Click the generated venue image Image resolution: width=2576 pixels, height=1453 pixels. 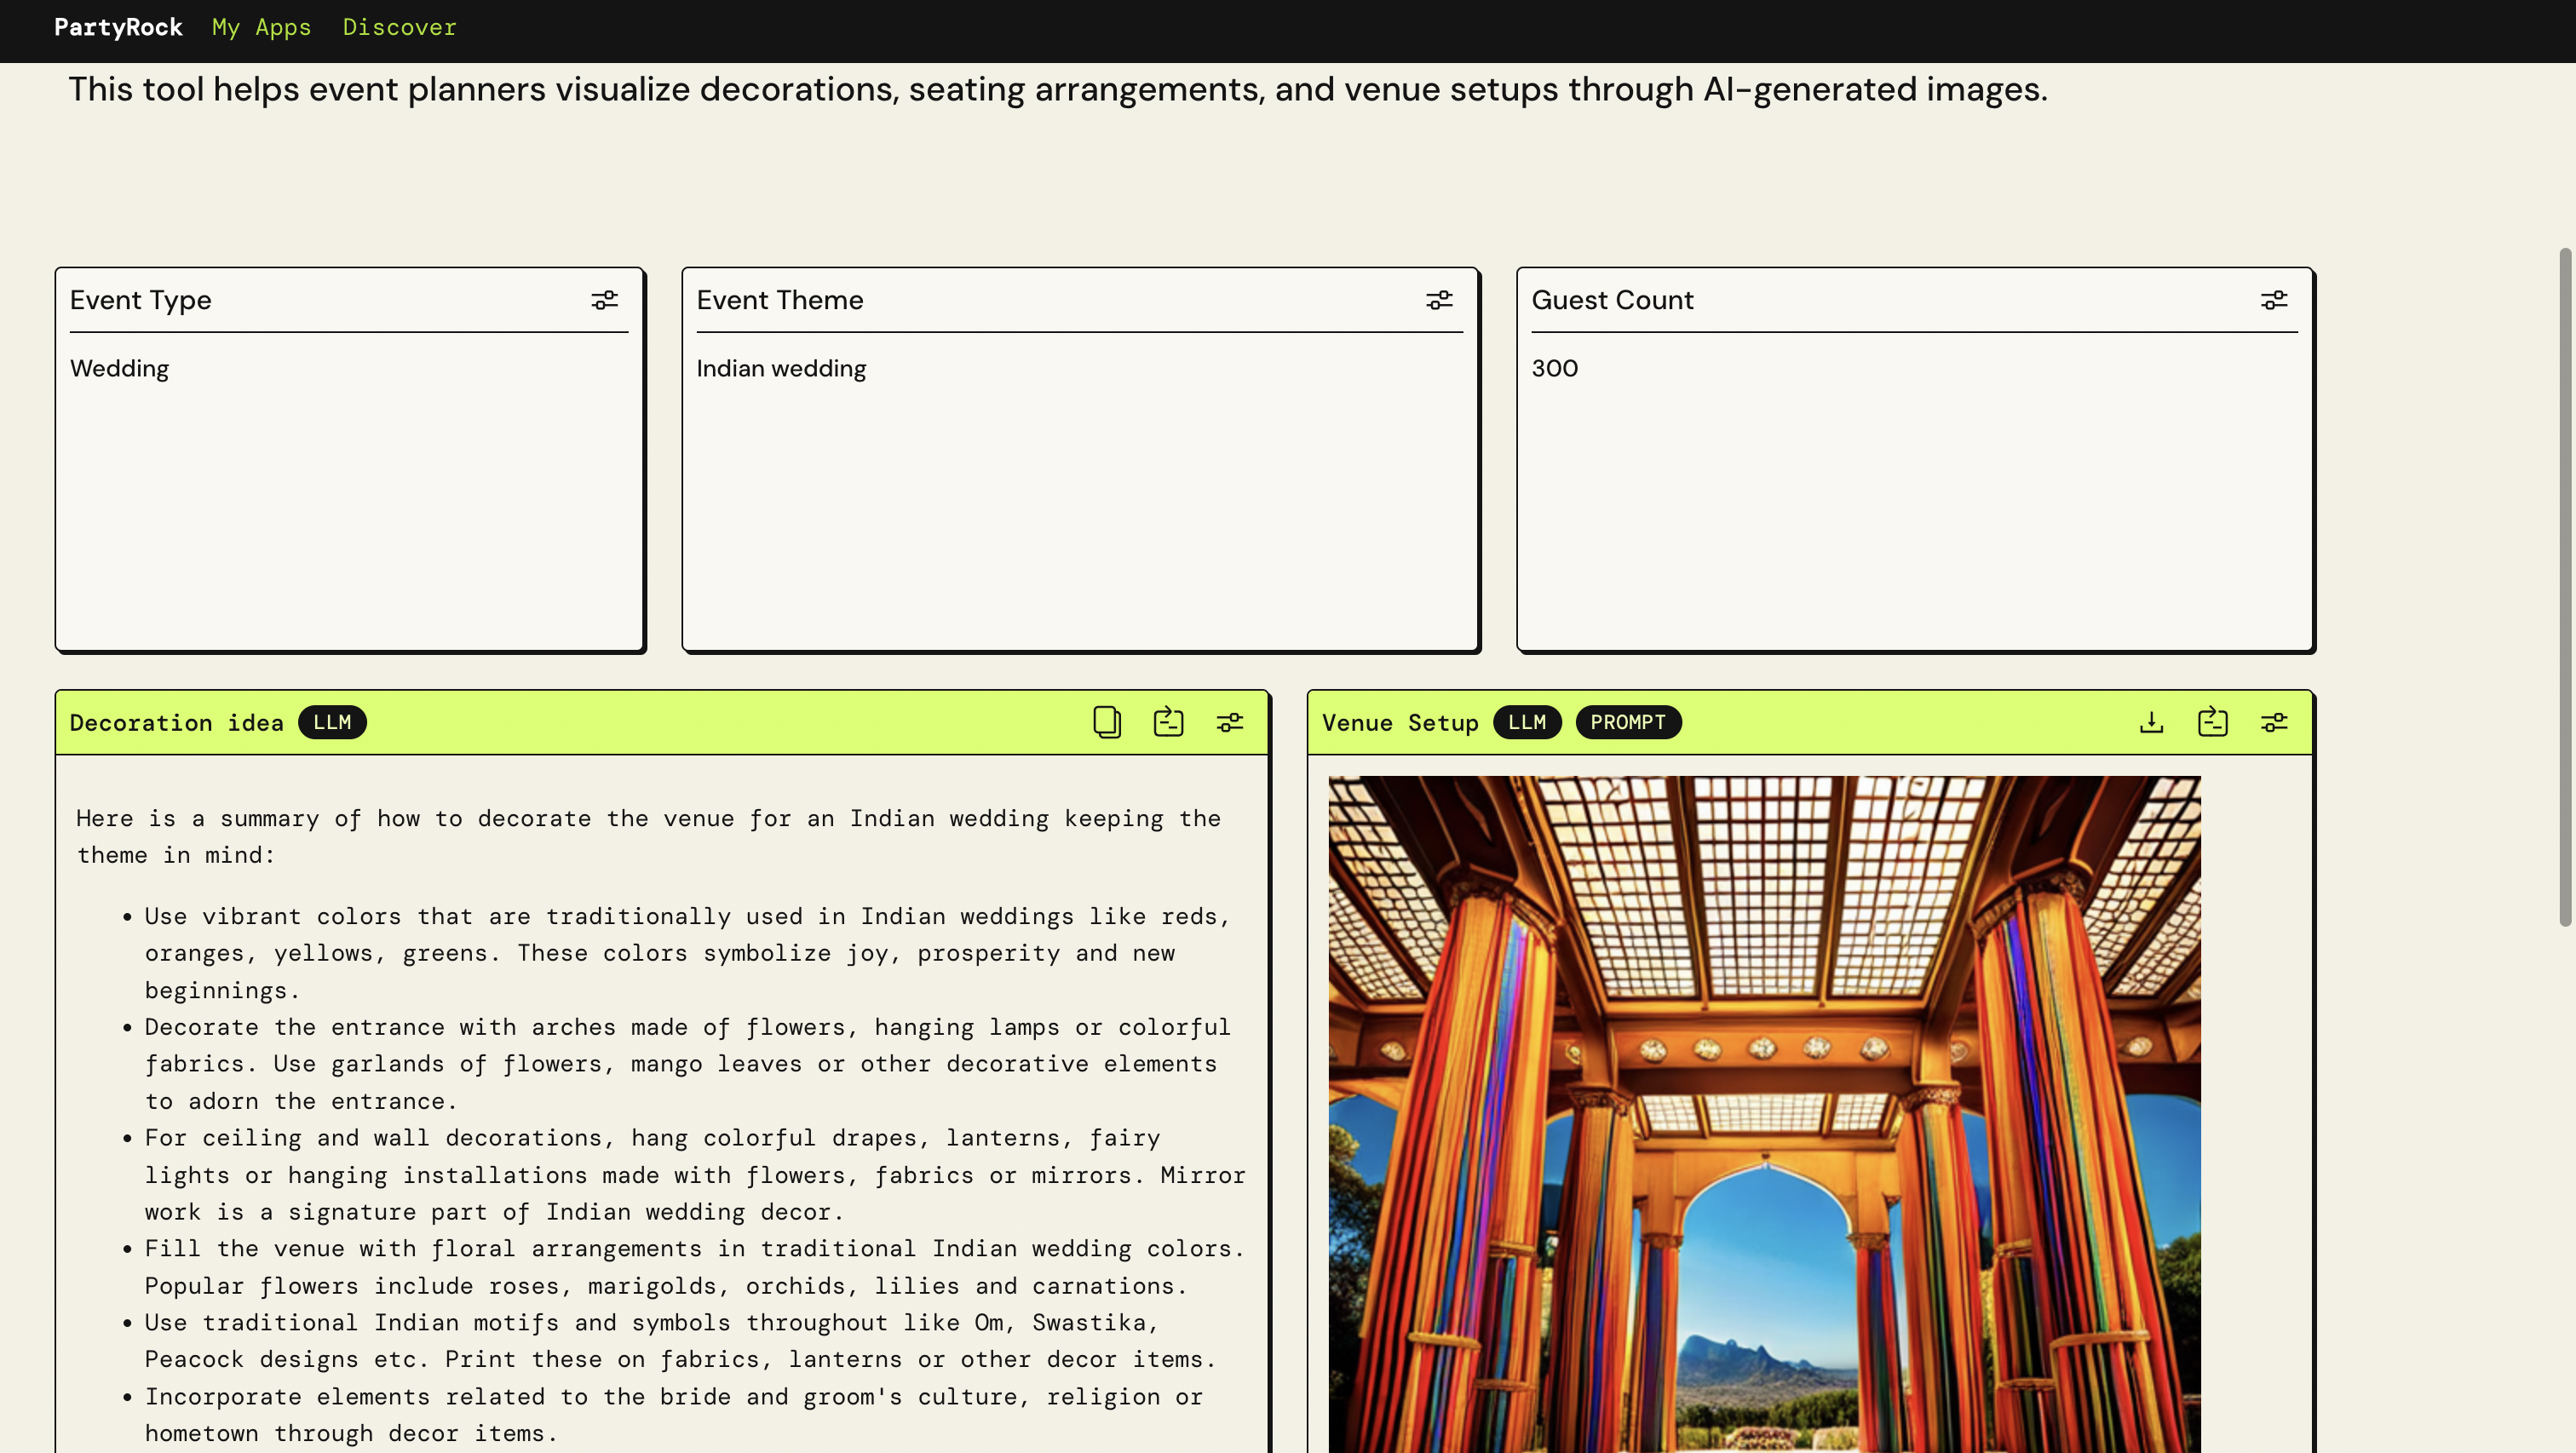pos(1764,1110)
